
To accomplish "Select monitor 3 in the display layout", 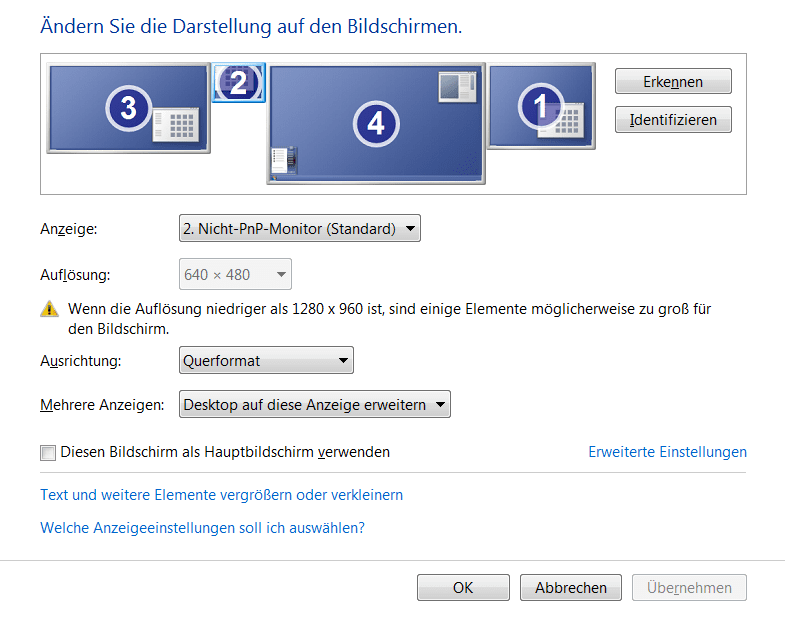I will [128, 108].
